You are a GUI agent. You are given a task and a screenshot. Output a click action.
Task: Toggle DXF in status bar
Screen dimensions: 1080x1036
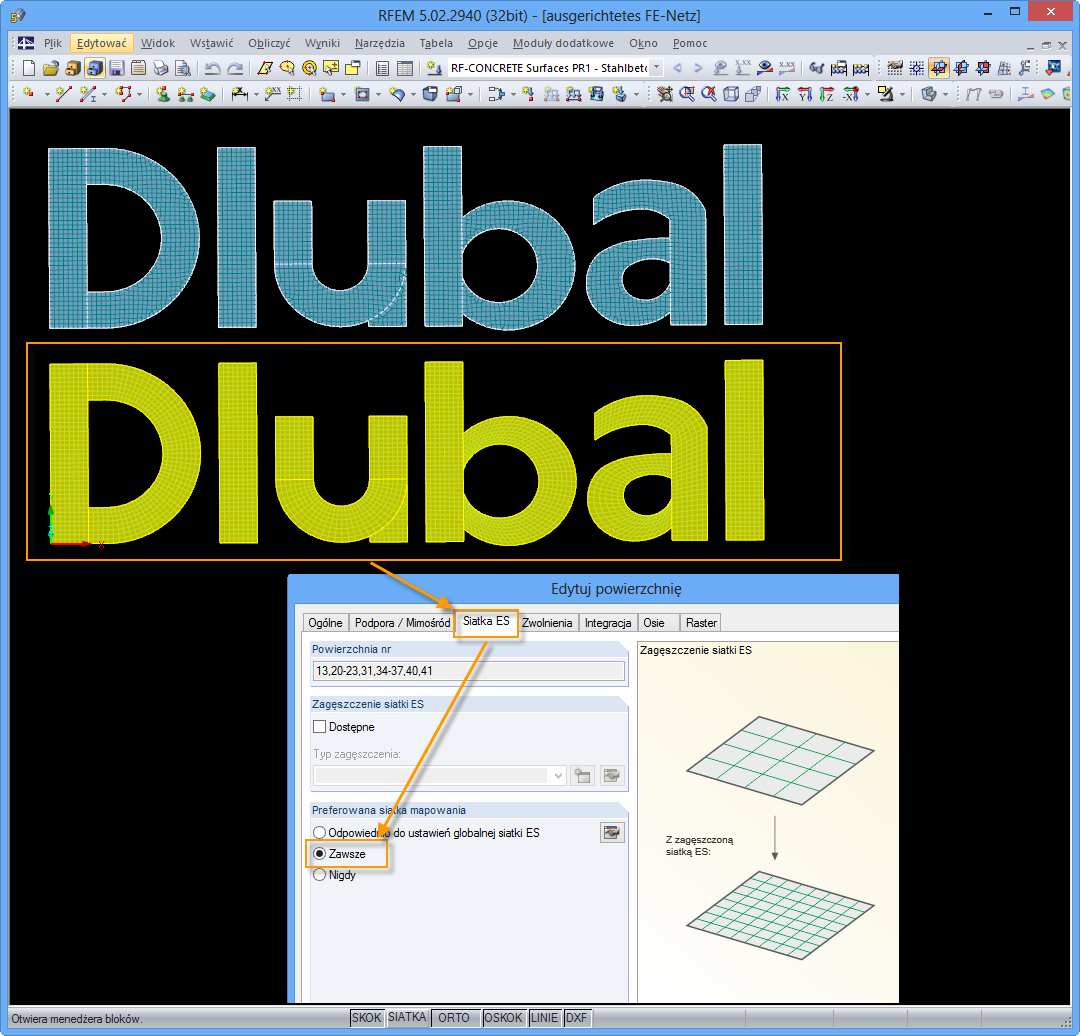[577, 1017]
